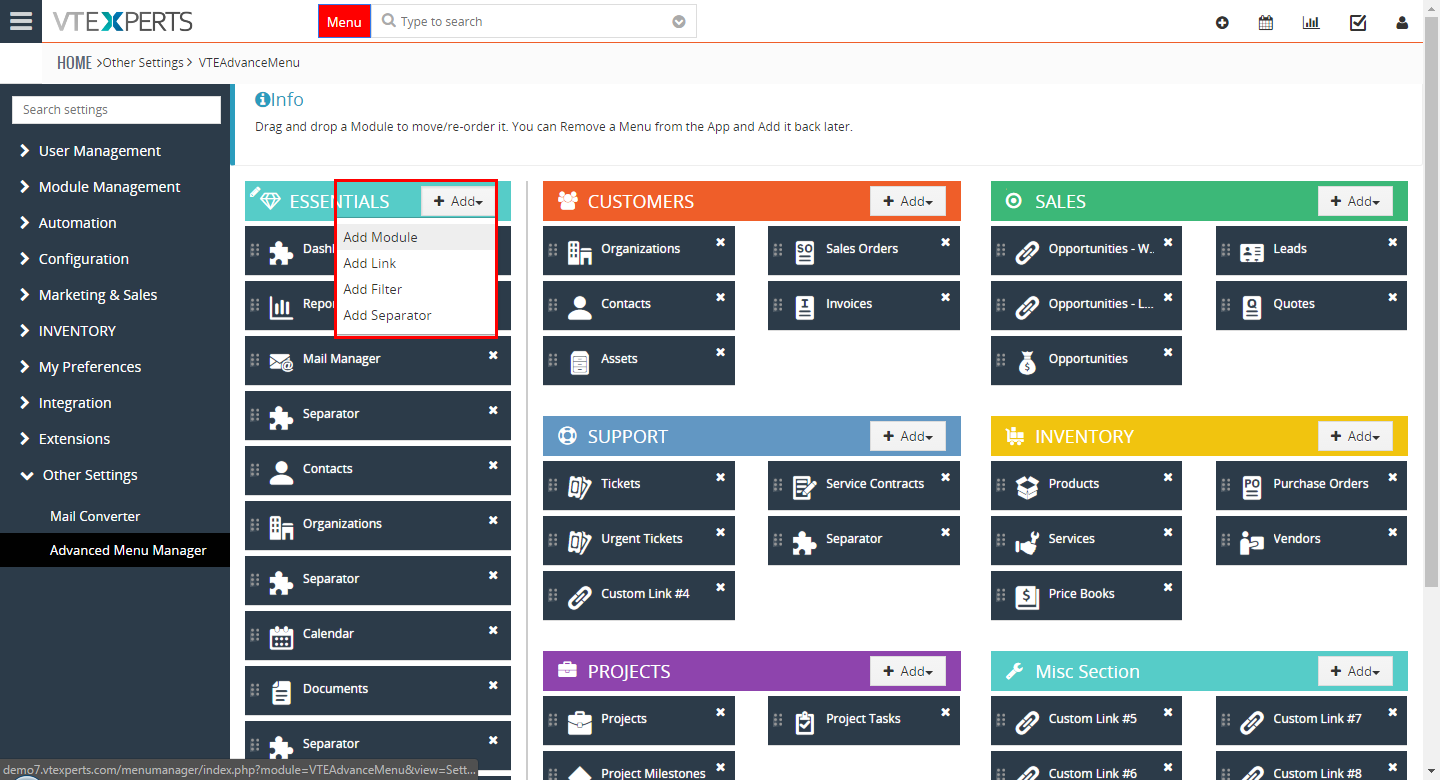Select Add Filter from dropdown
The height and width of the screenshot is (780, 1440).
coord(416,289)
